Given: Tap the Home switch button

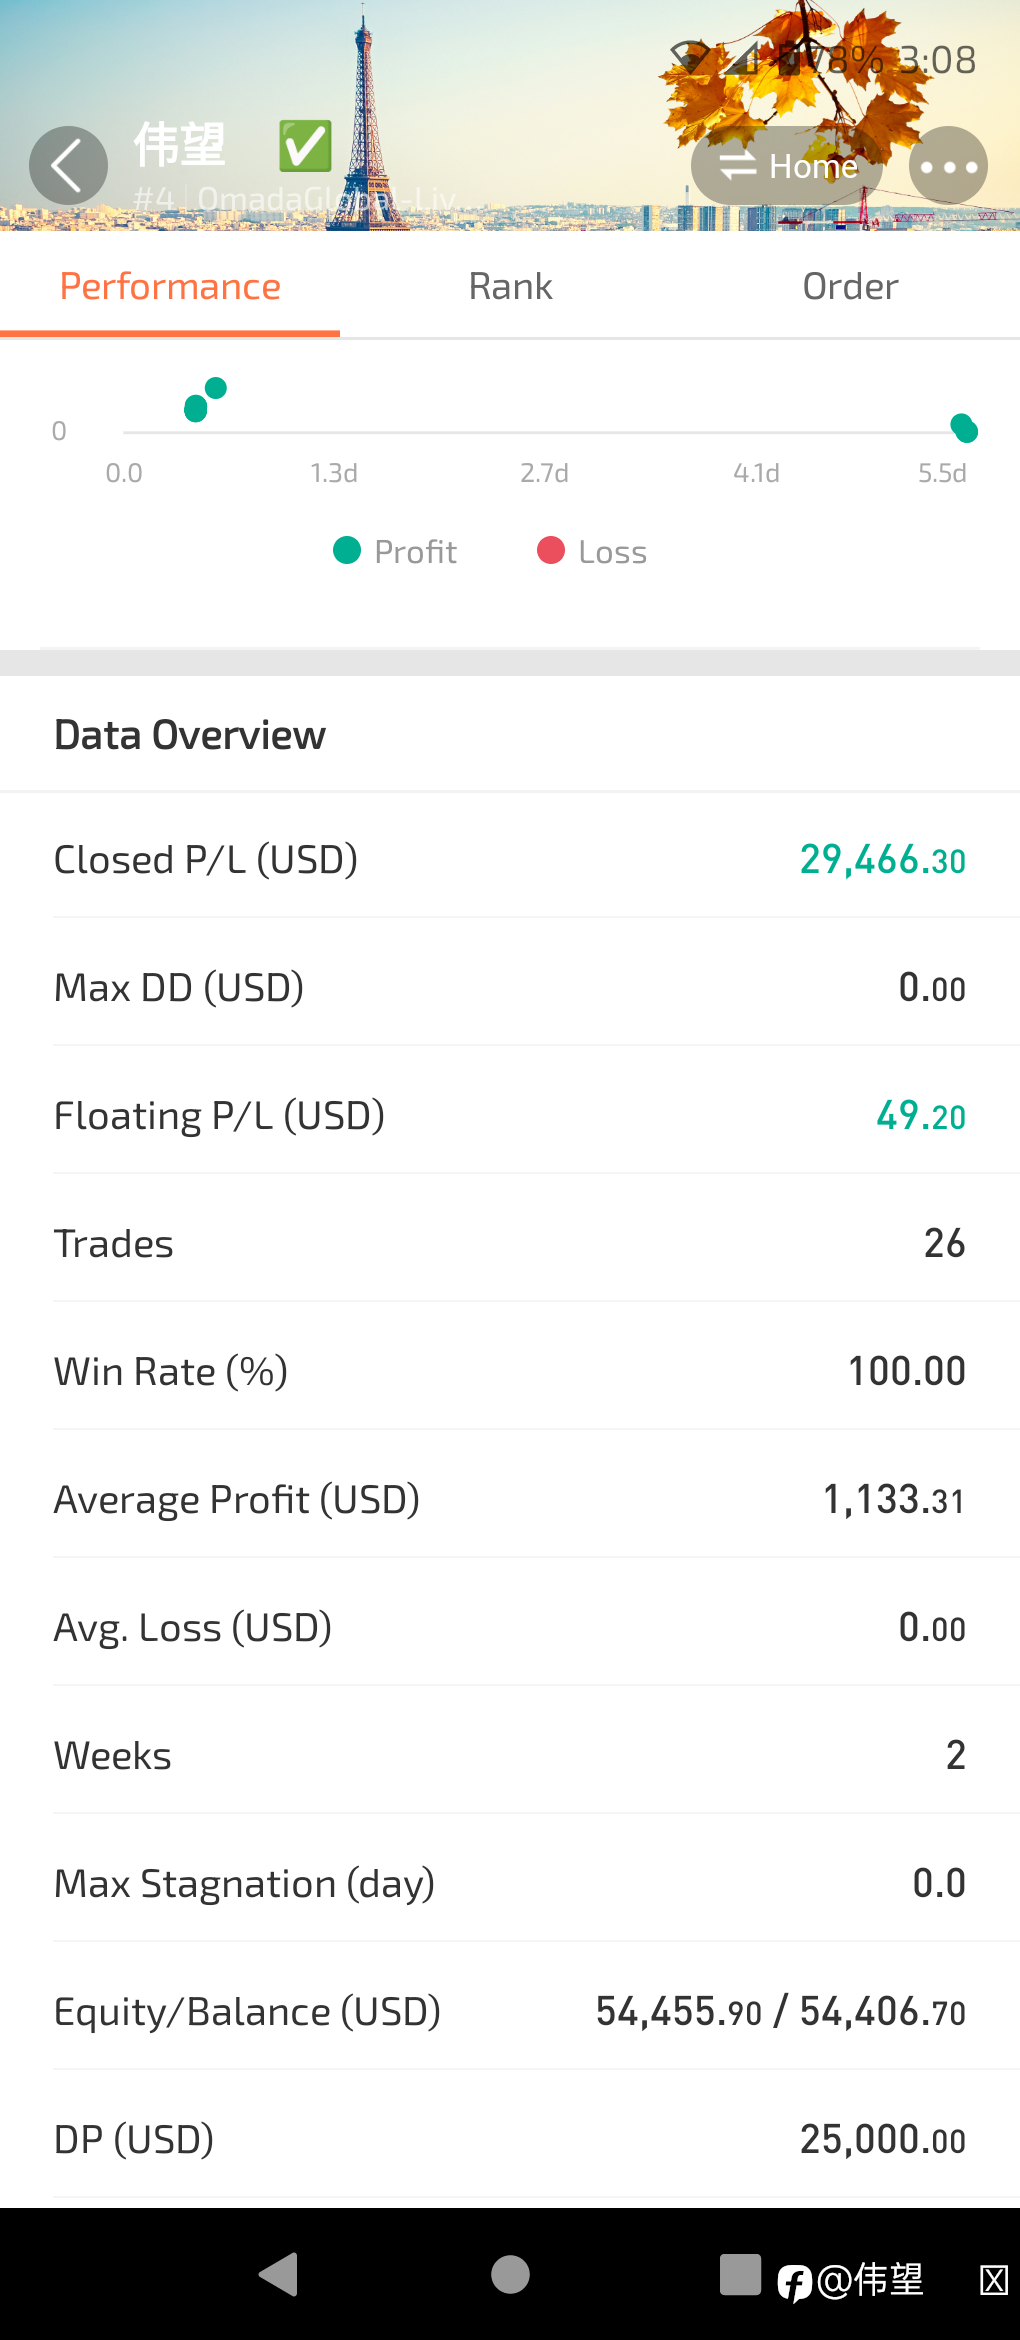Looking at the screenshot, I should [787, 166].
